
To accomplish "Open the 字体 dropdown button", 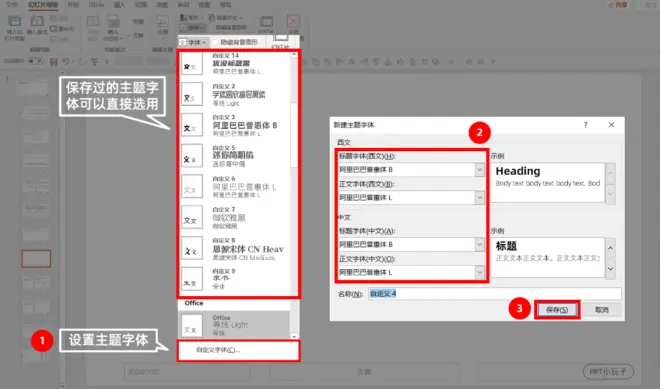I will (x=193, y=43).
